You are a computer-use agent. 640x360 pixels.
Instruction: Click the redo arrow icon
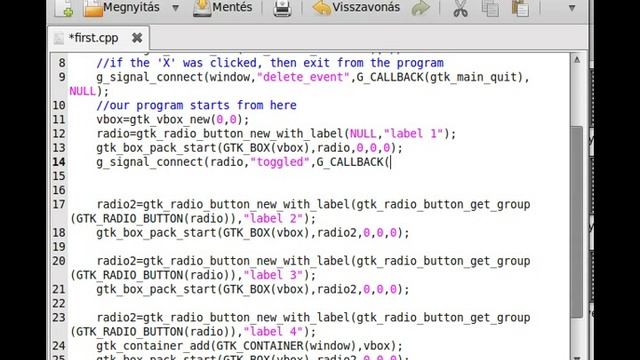point(420,8)
